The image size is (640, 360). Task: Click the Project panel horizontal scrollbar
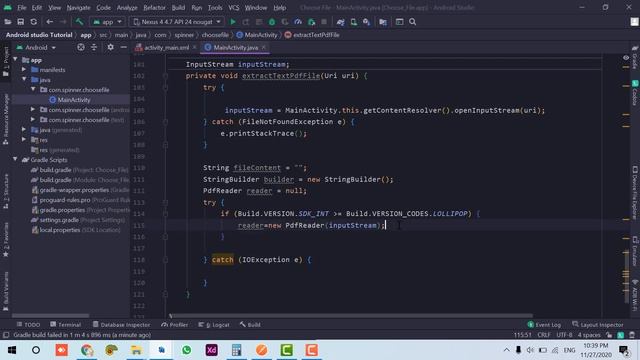[x=51, y=316]
